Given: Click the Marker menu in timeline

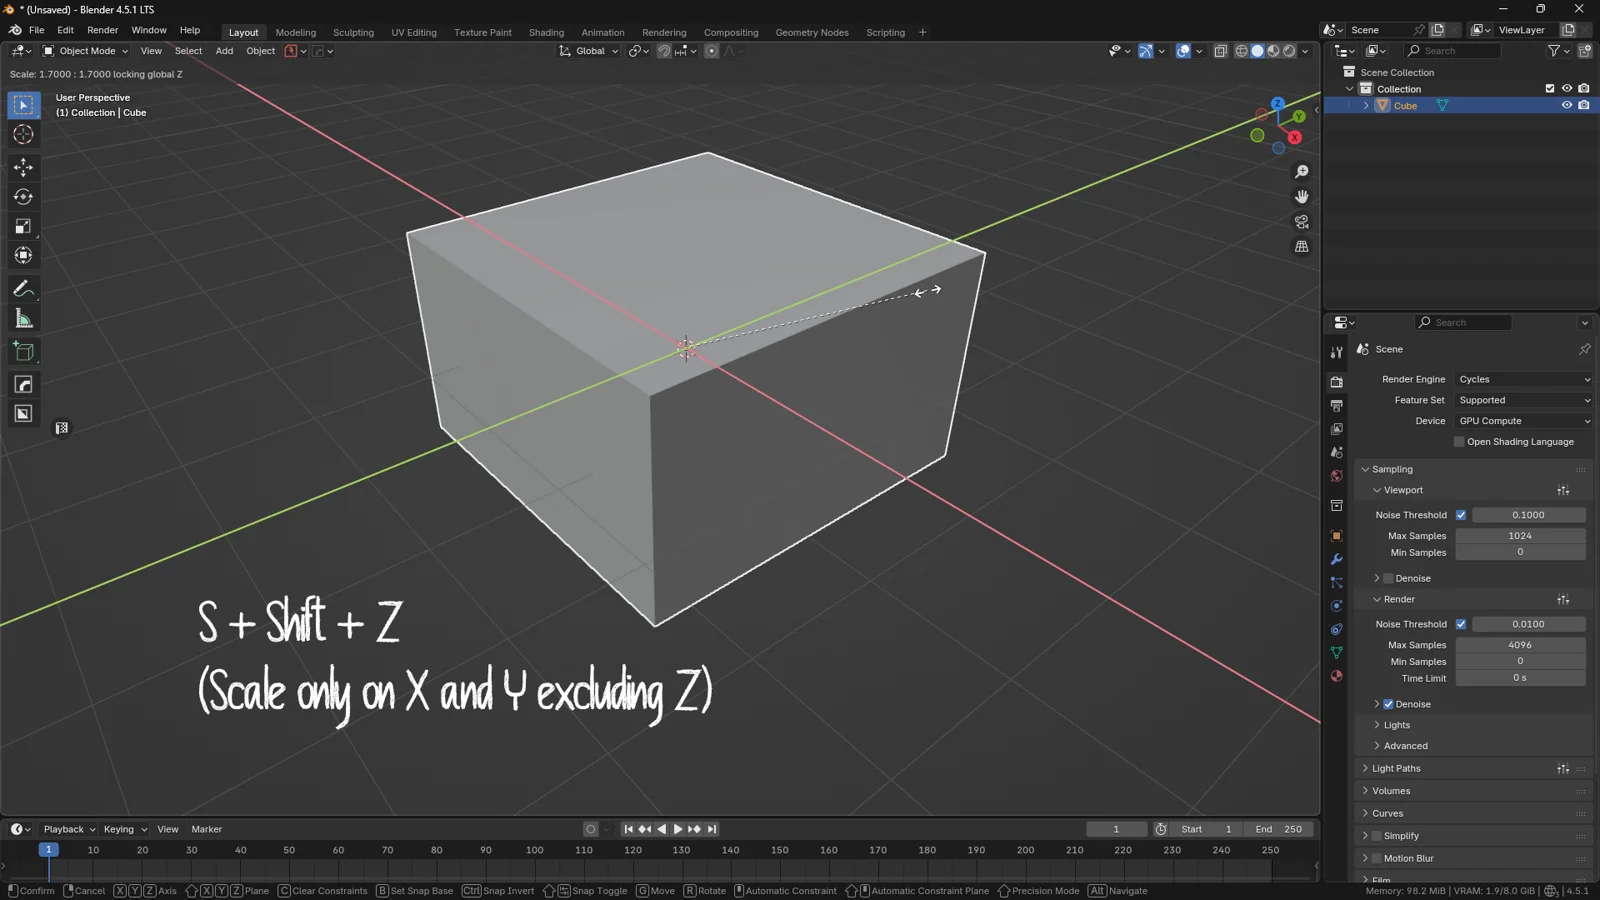Looking at the screenshot, I should (207, 829).
